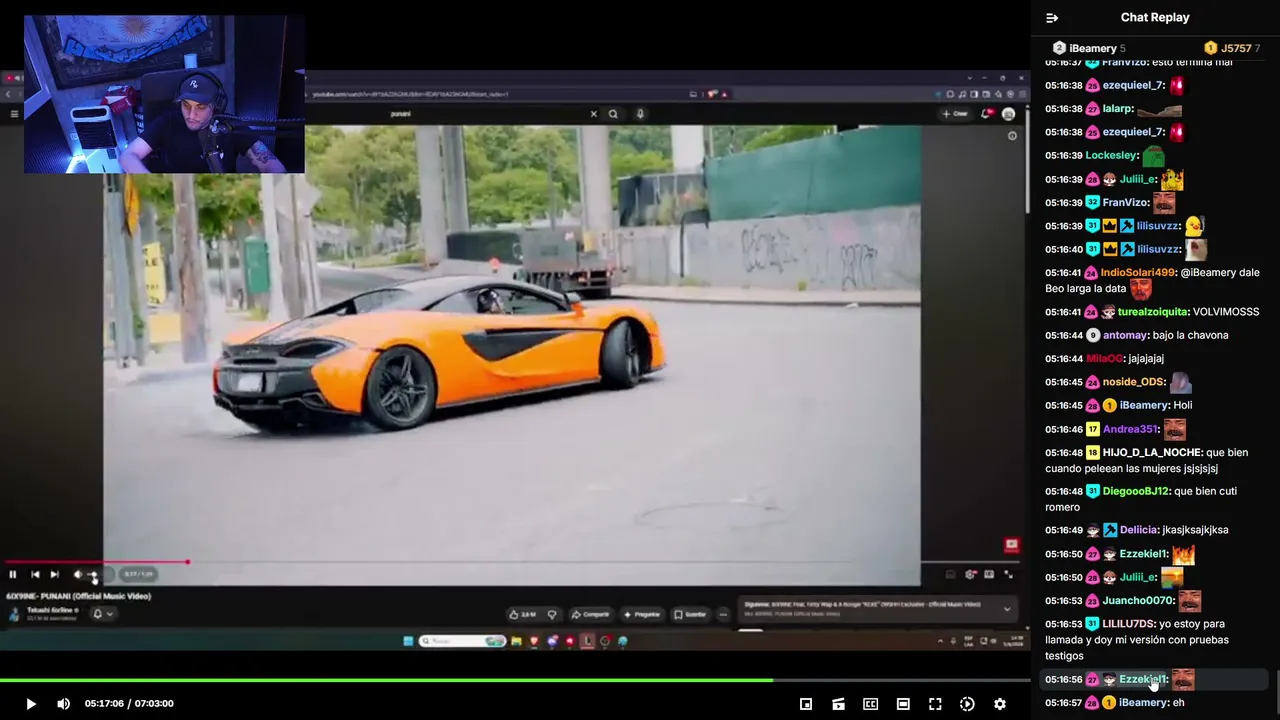Click username turealzoiquita in chat
1280x720 pixels.
1153,312
